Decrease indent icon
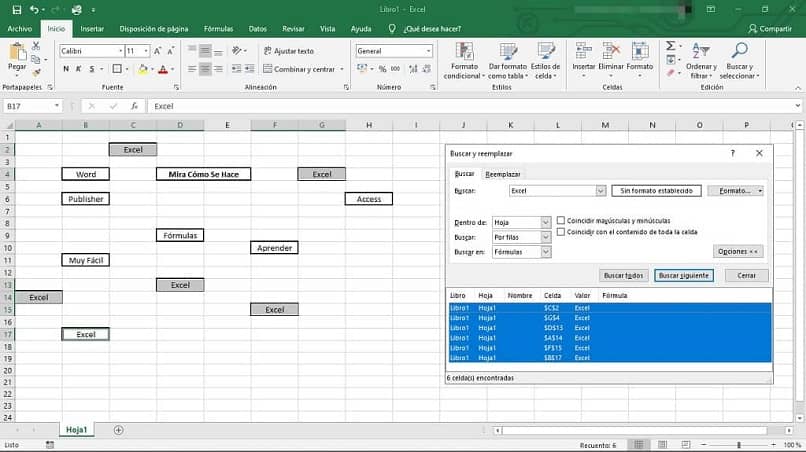The height and width of the screenshot is (452, 806). click(x=236, y=69)
